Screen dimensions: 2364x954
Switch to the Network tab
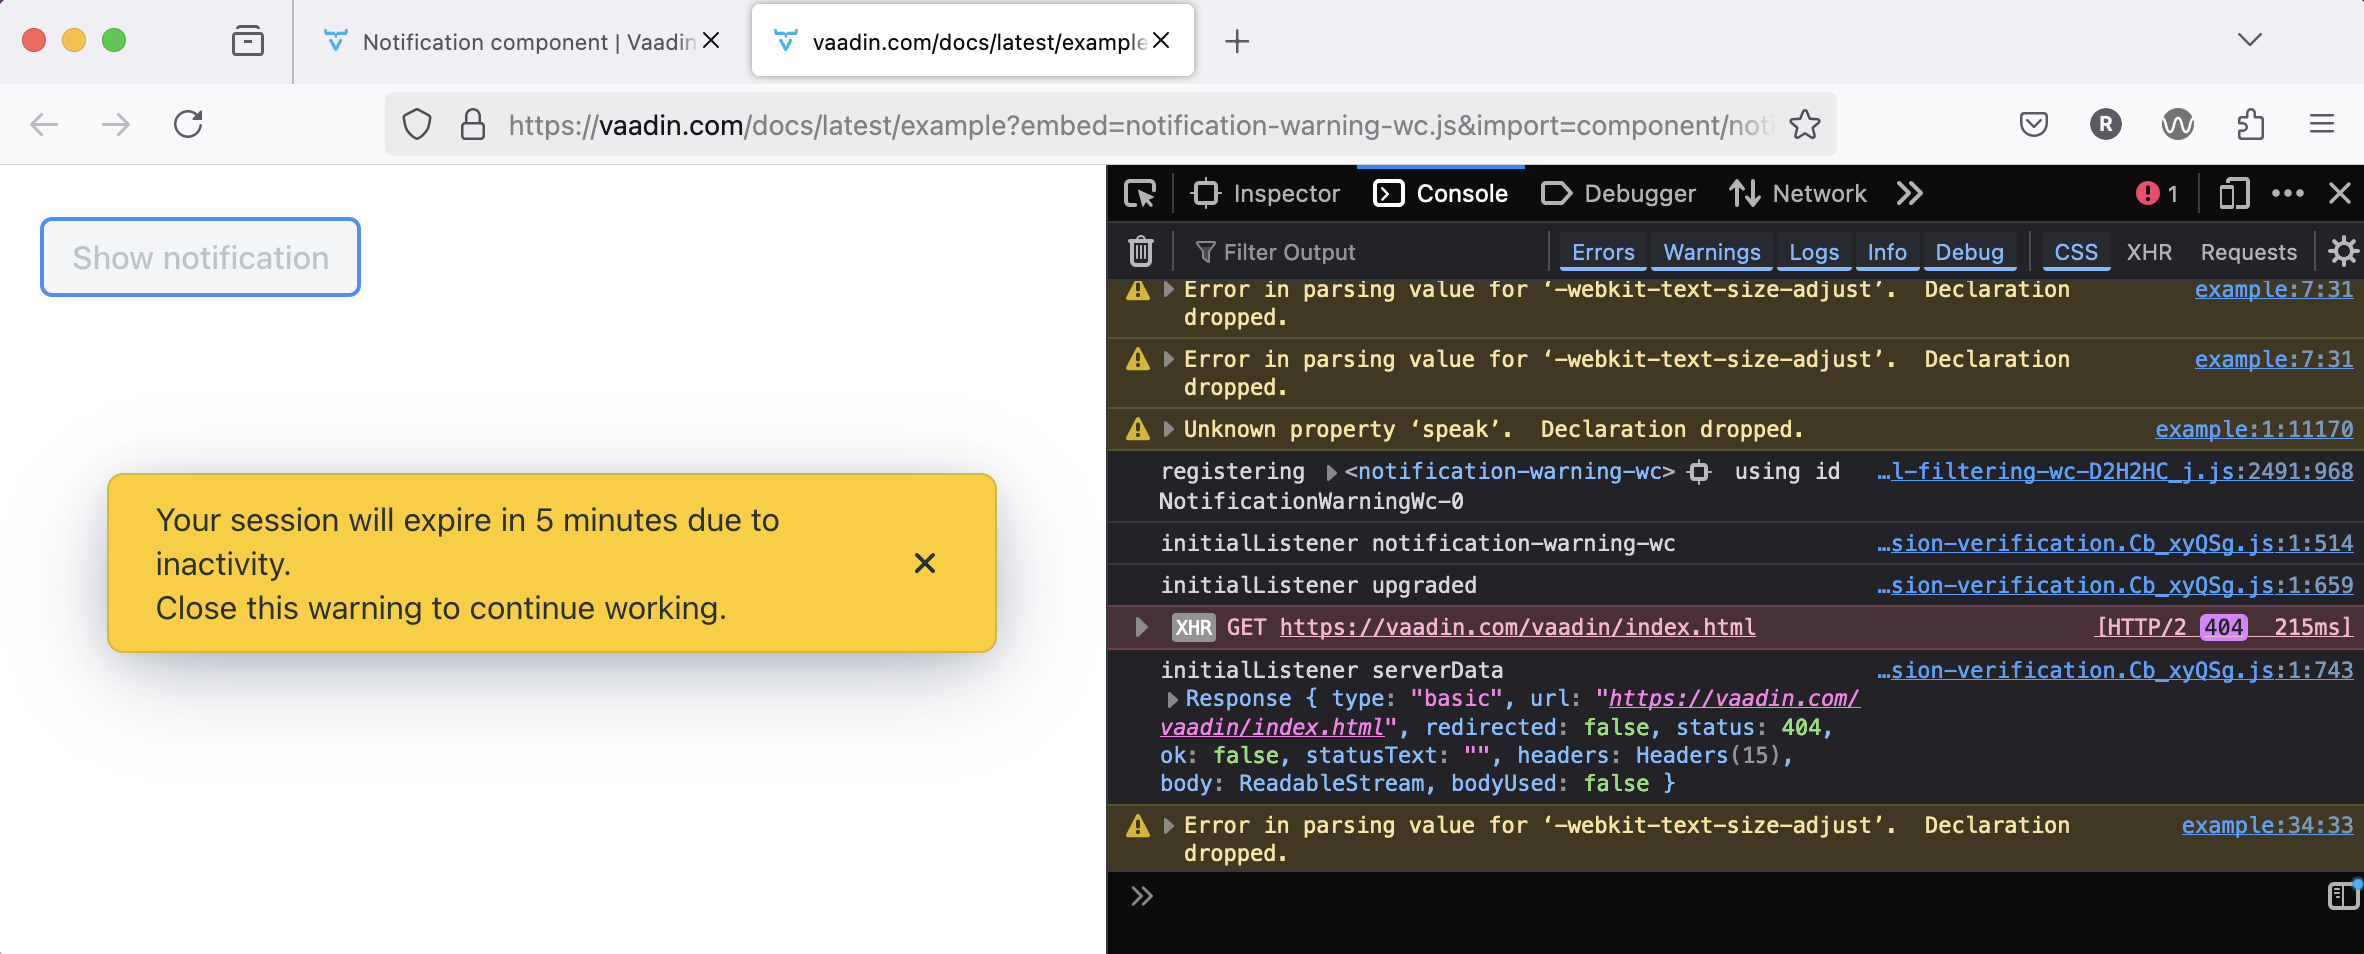1798,193
